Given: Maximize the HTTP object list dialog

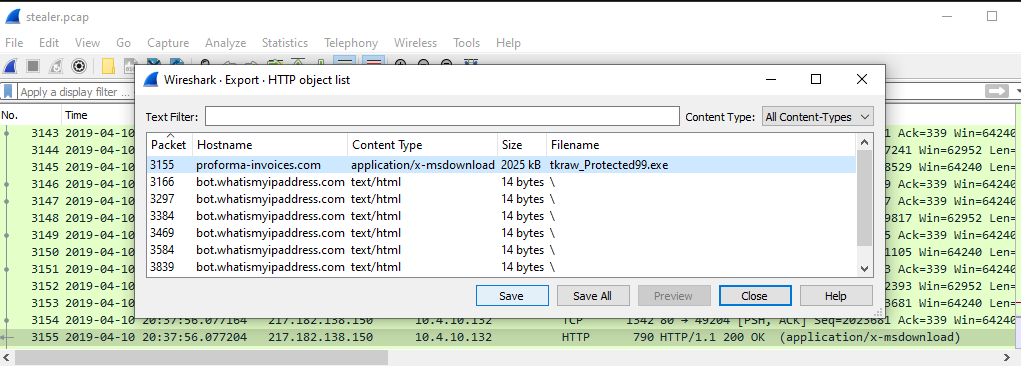Looking at the screenshot, I should coord(815,79).
